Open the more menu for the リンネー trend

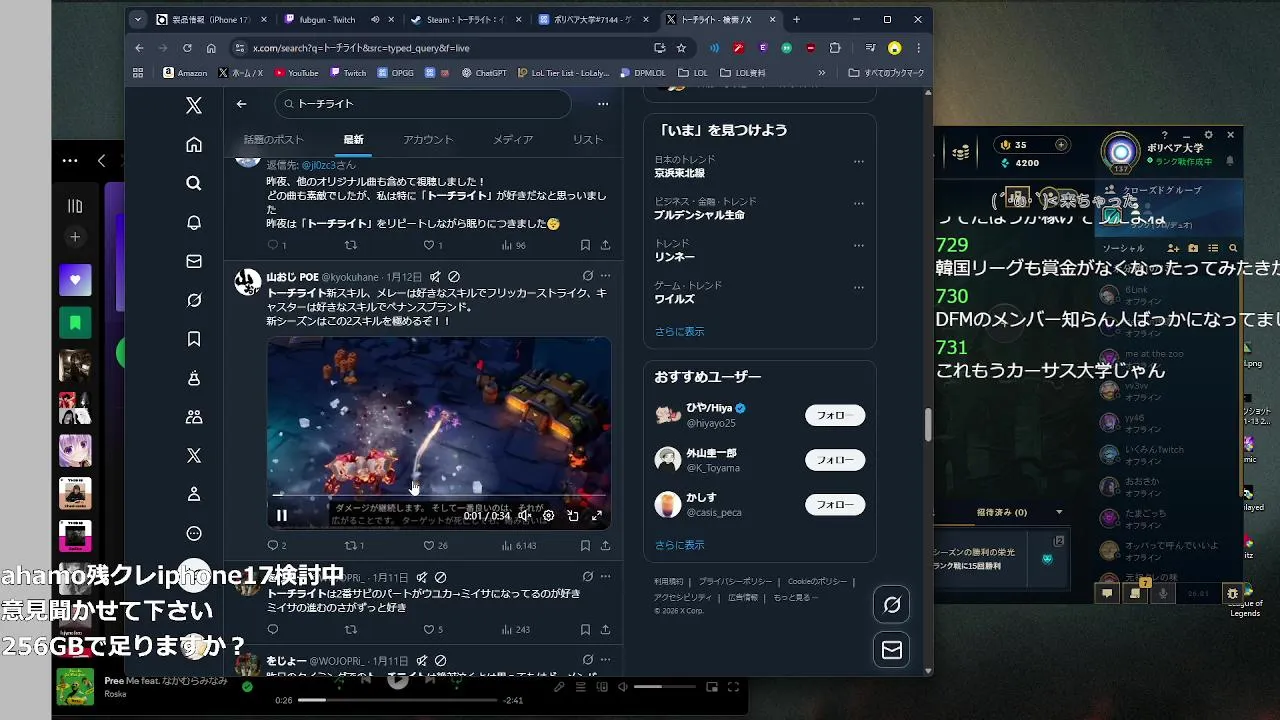858,245
